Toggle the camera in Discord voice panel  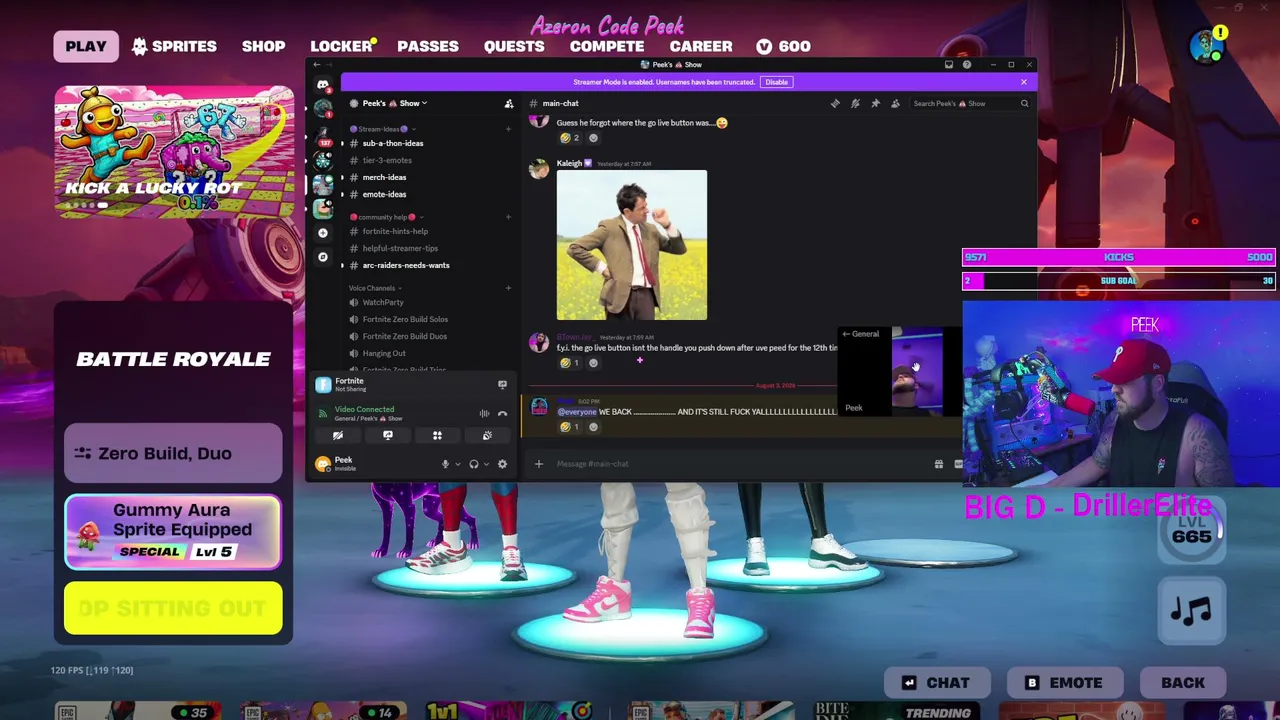coord(338,435)
